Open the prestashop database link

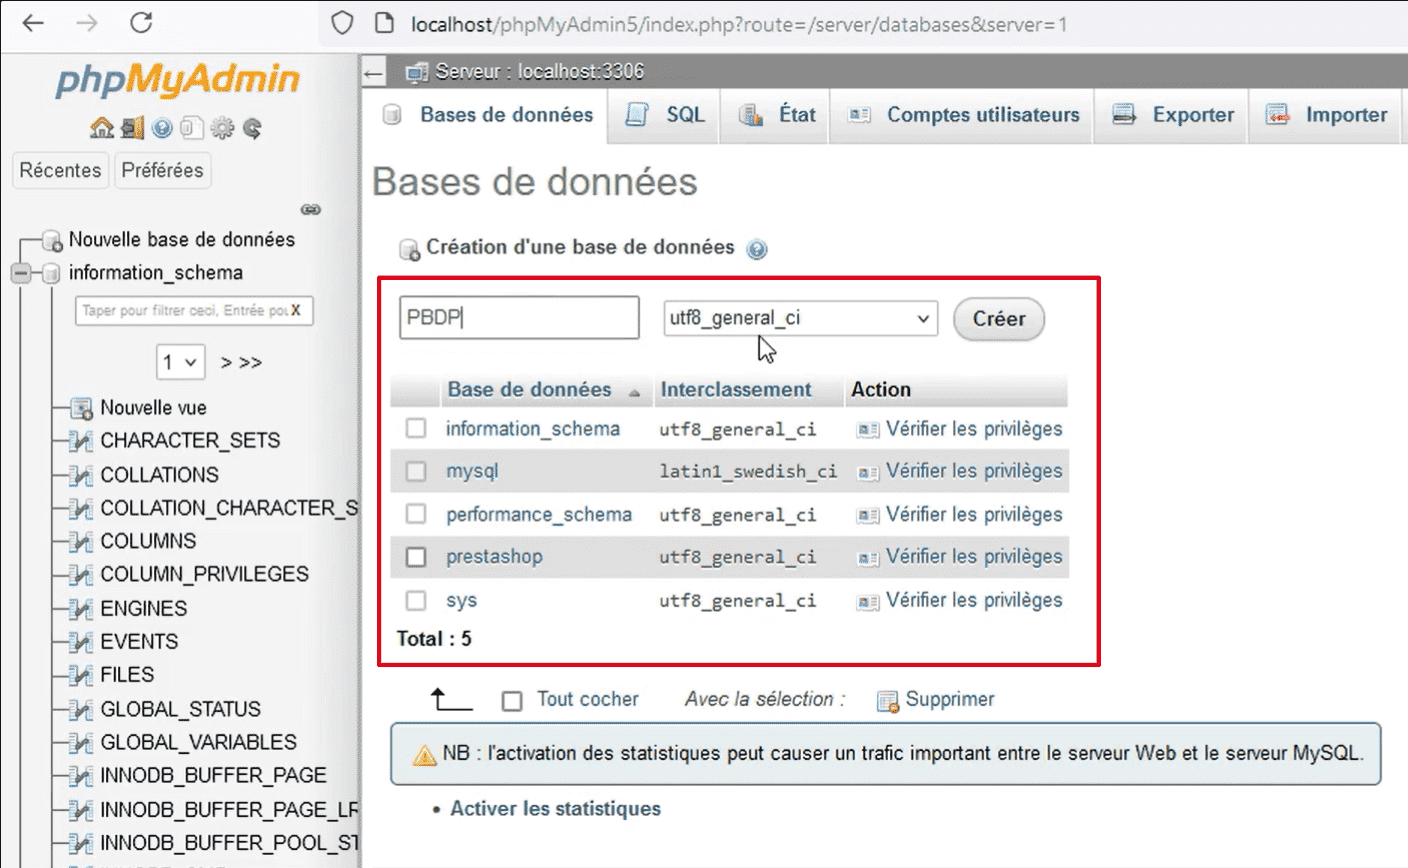coord(494,557)
